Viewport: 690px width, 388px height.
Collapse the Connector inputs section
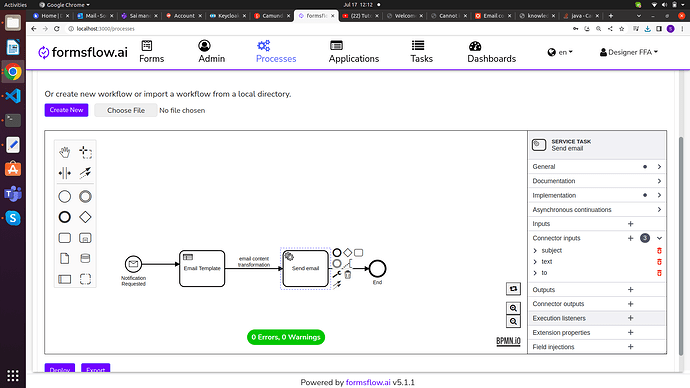[x=659, y=238]
